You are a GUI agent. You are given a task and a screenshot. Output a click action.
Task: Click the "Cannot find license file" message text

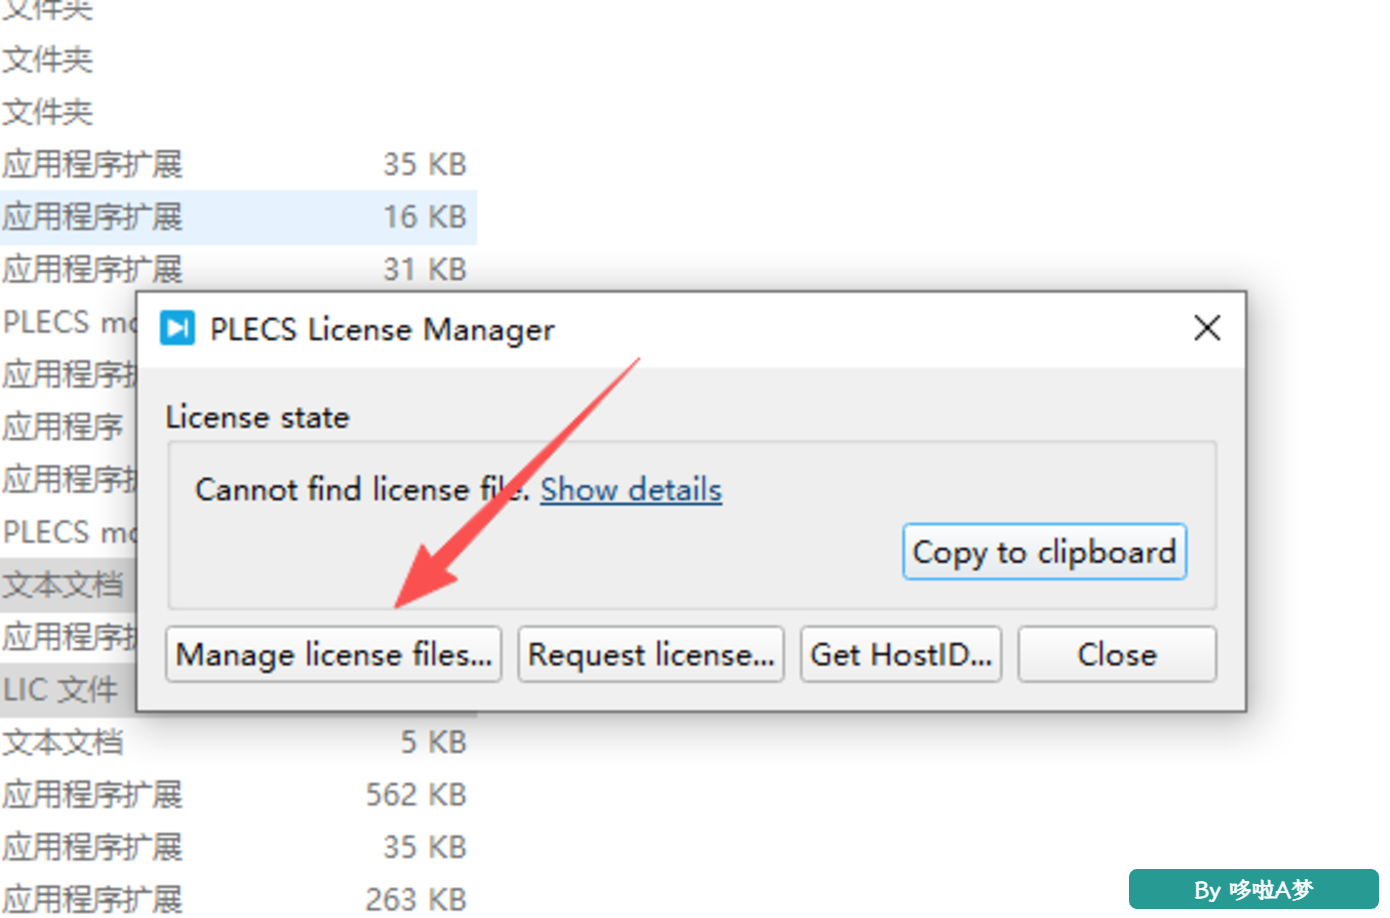(x=362, y=490)
